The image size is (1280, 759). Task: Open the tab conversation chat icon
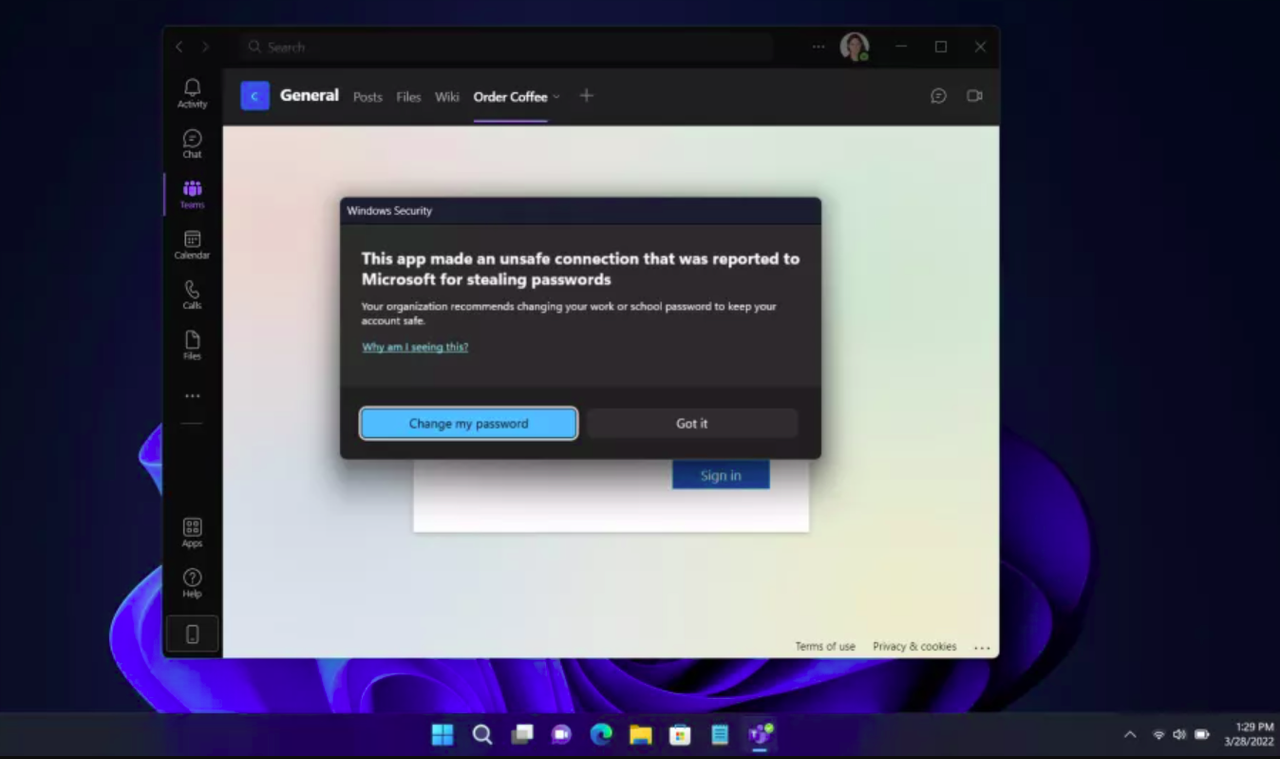pos(938,96)
